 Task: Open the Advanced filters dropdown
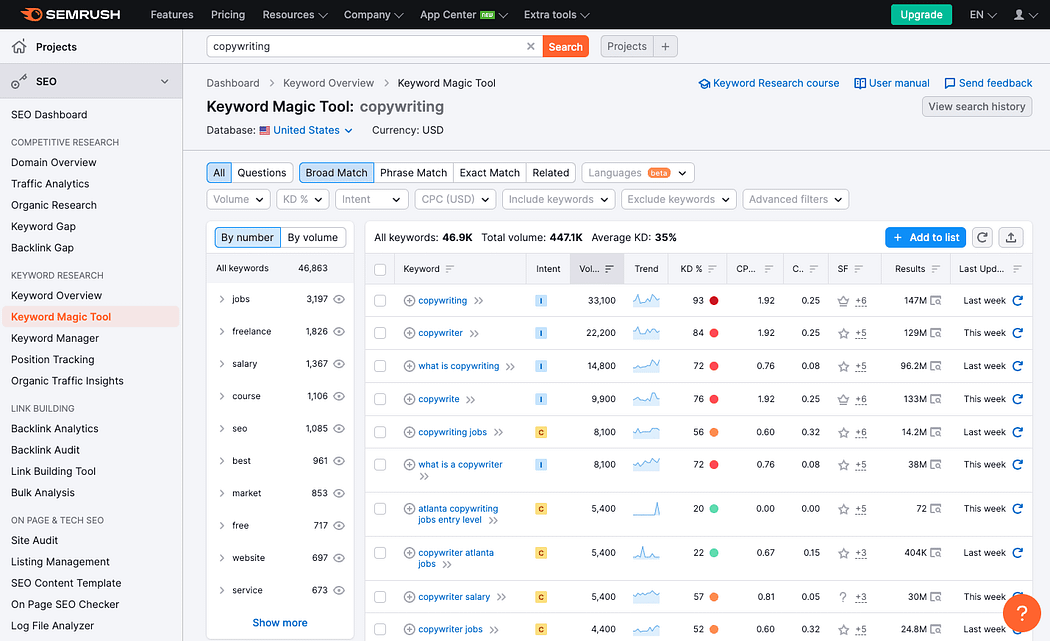click(x=796, y=199)
